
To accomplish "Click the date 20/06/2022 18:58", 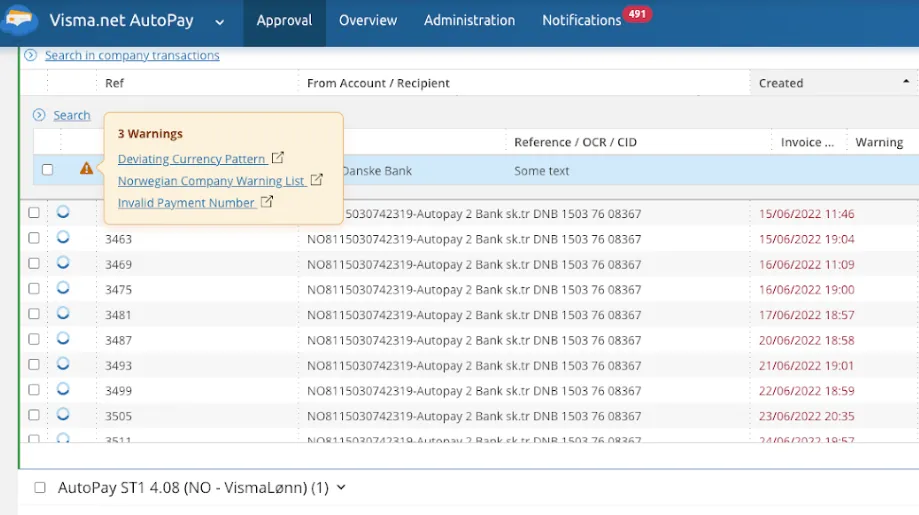I will (x=806, y=340).
